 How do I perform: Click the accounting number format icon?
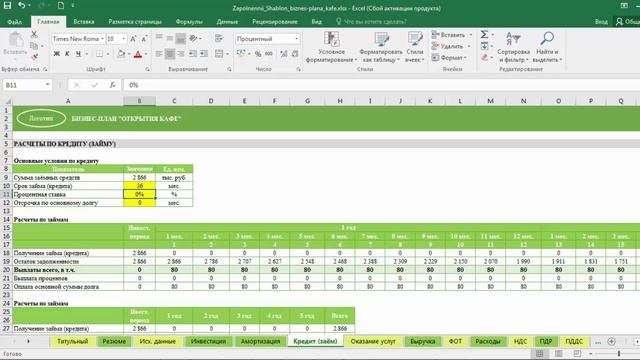(241, 54)
